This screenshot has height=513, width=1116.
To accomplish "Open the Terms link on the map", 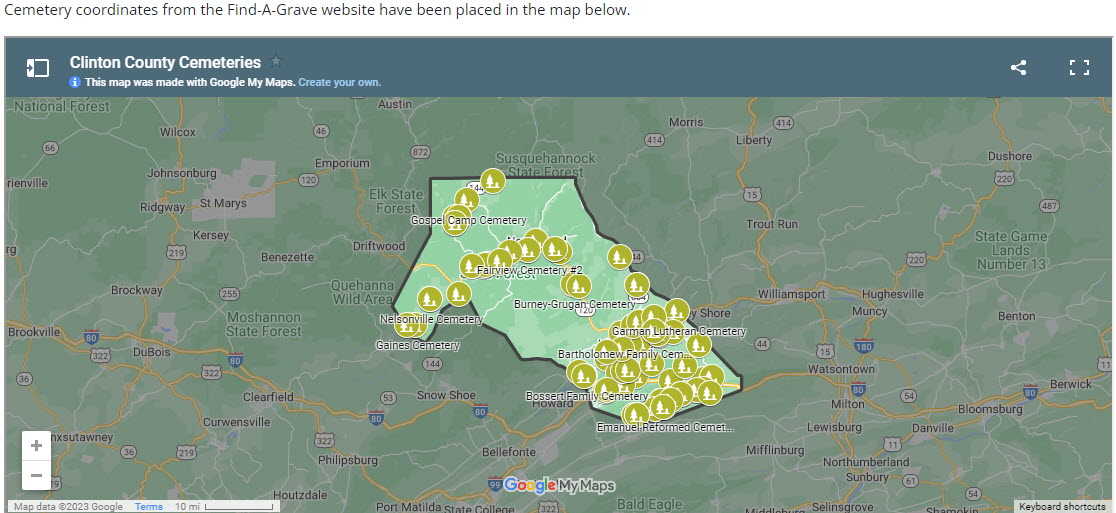I will click(149, 507).
